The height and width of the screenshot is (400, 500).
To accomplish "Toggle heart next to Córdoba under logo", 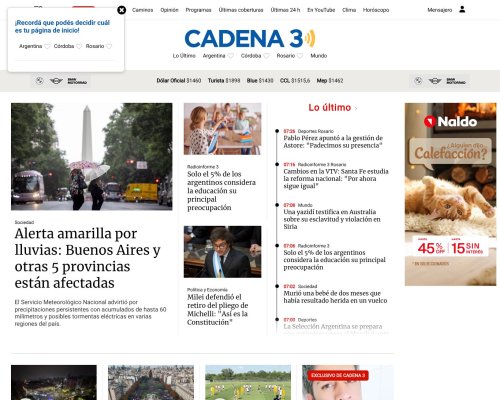I will coord(266,56).
